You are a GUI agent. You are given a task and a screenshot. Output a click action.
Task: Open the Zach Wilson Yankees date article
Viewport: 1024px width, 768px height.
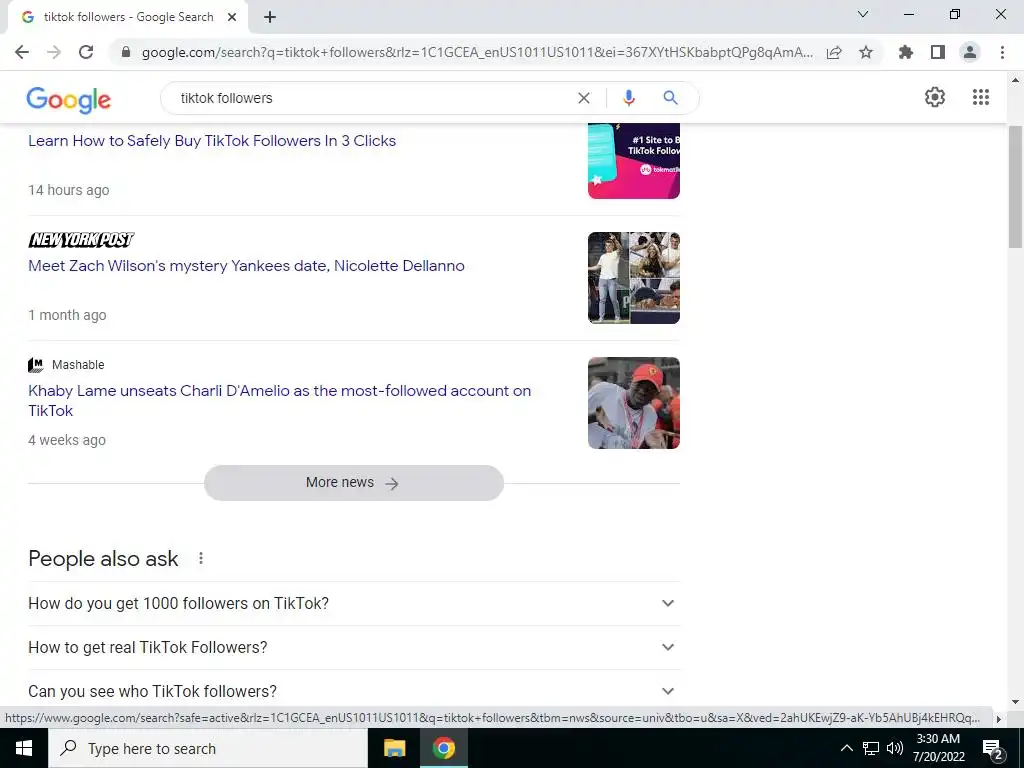coord(246,266)
